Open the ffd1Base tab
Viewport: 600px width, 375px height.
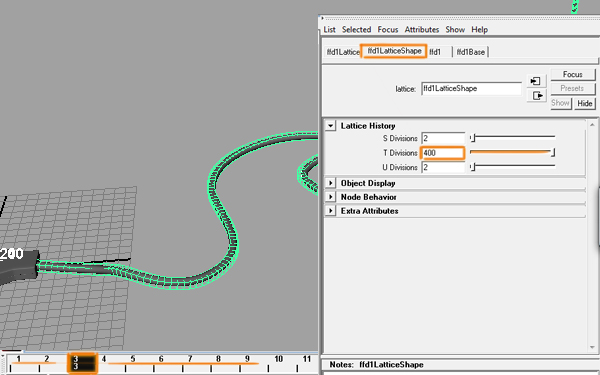click(x=471, y=52)
